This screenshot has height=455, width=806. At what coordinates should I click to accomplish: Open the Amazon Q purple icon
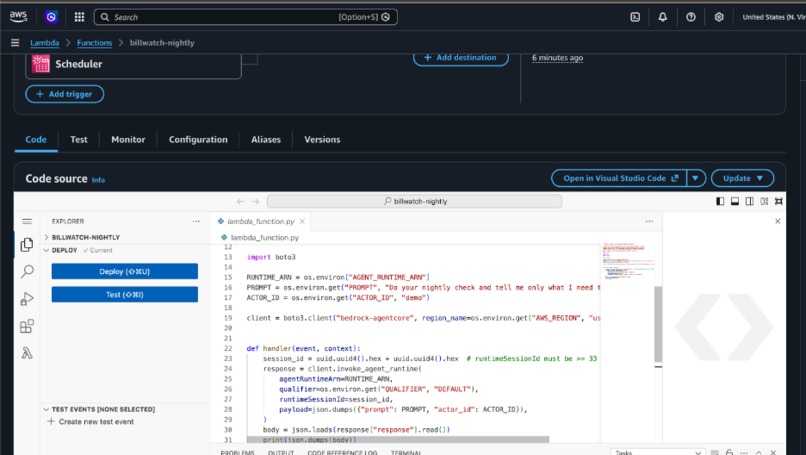51,17
